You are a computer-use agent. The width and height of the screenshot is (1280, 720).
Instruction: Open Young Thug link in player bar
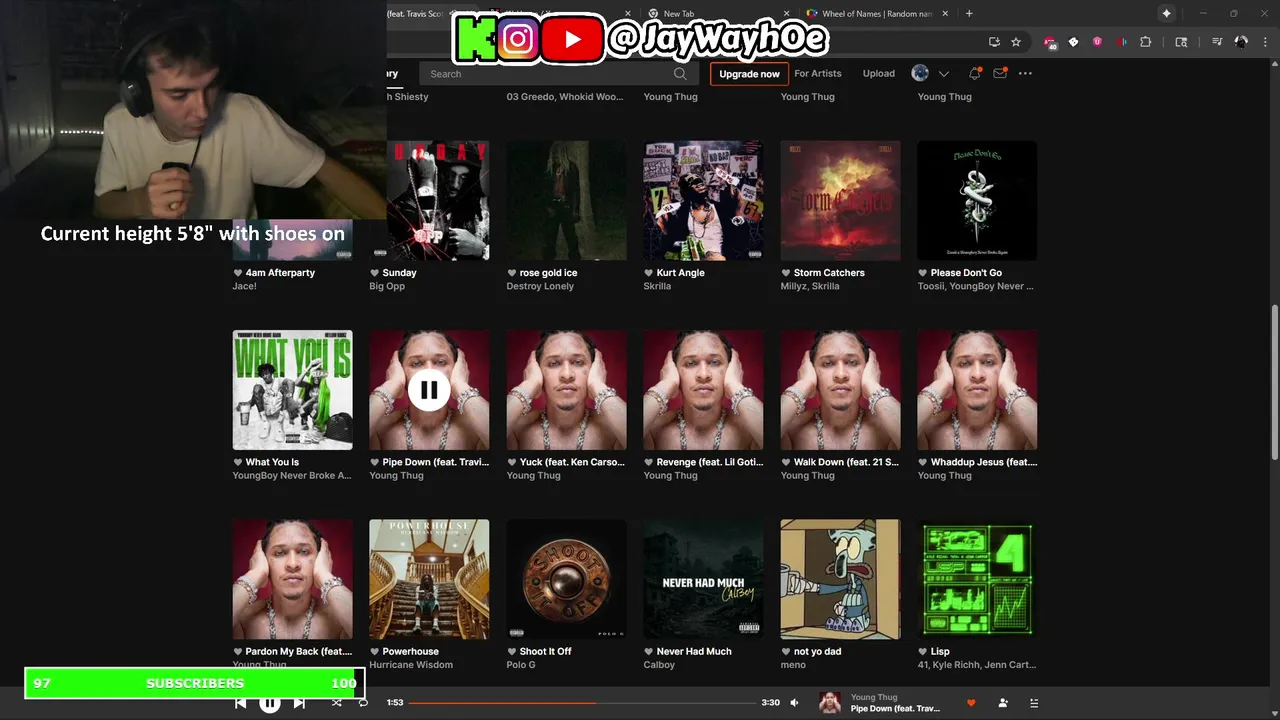[874, 697]
